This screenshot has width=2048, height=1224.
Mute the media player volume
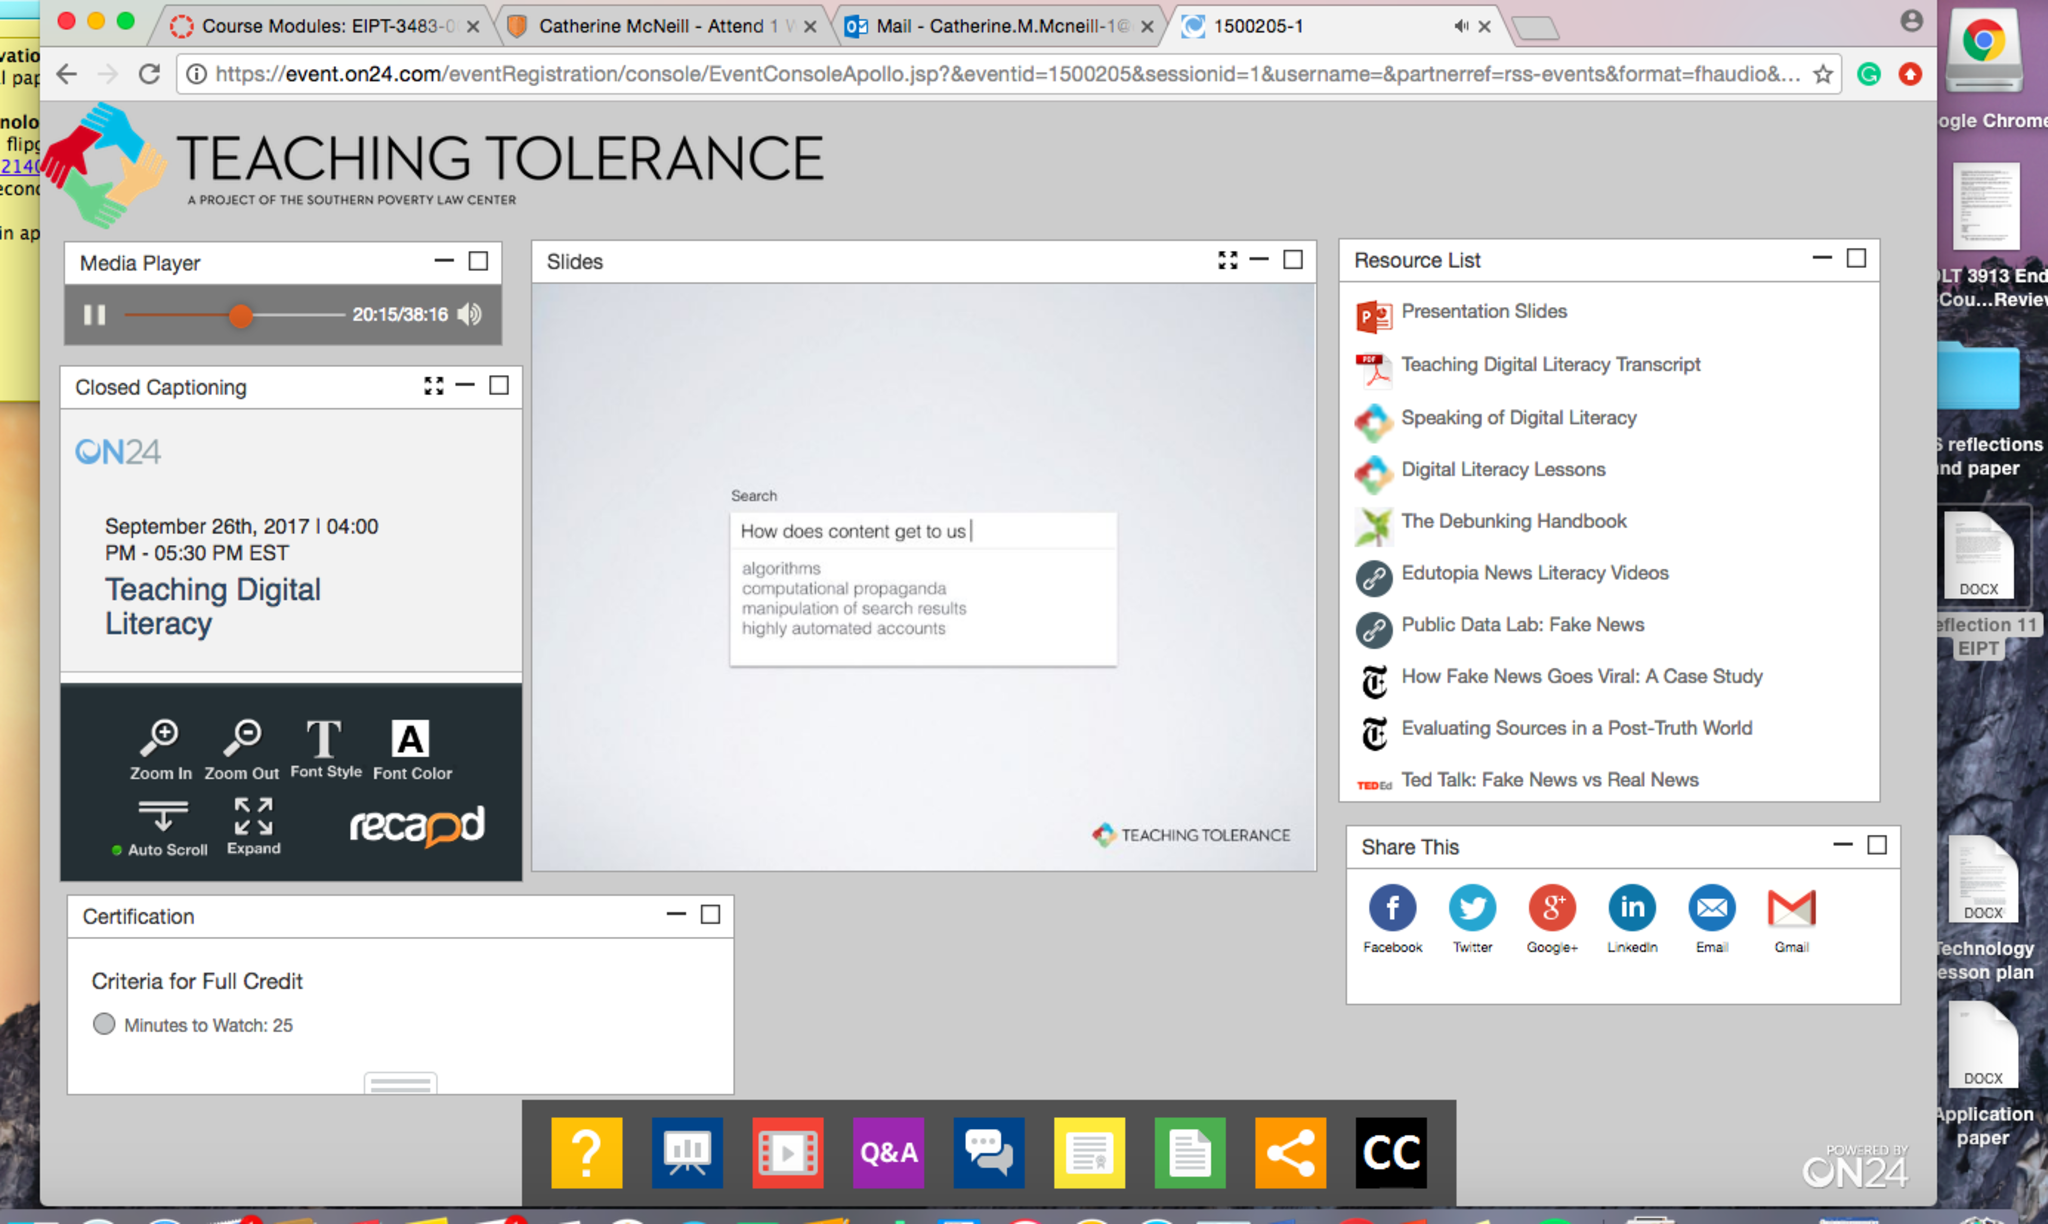470,314
